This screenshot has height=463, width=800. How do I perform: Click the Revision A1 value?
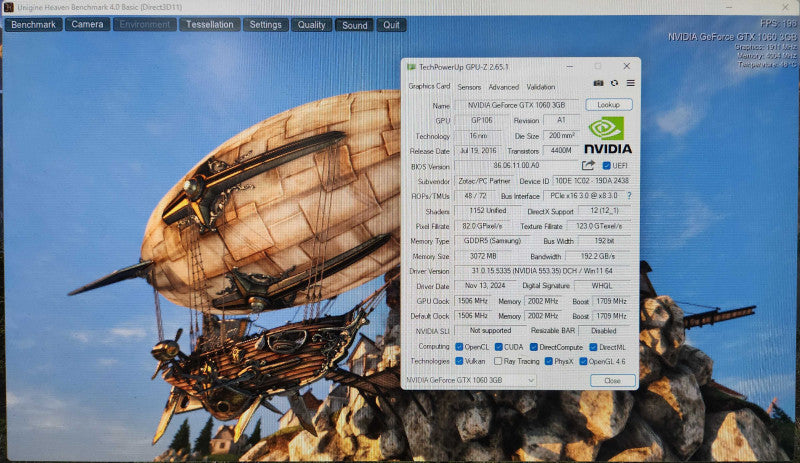561,120
